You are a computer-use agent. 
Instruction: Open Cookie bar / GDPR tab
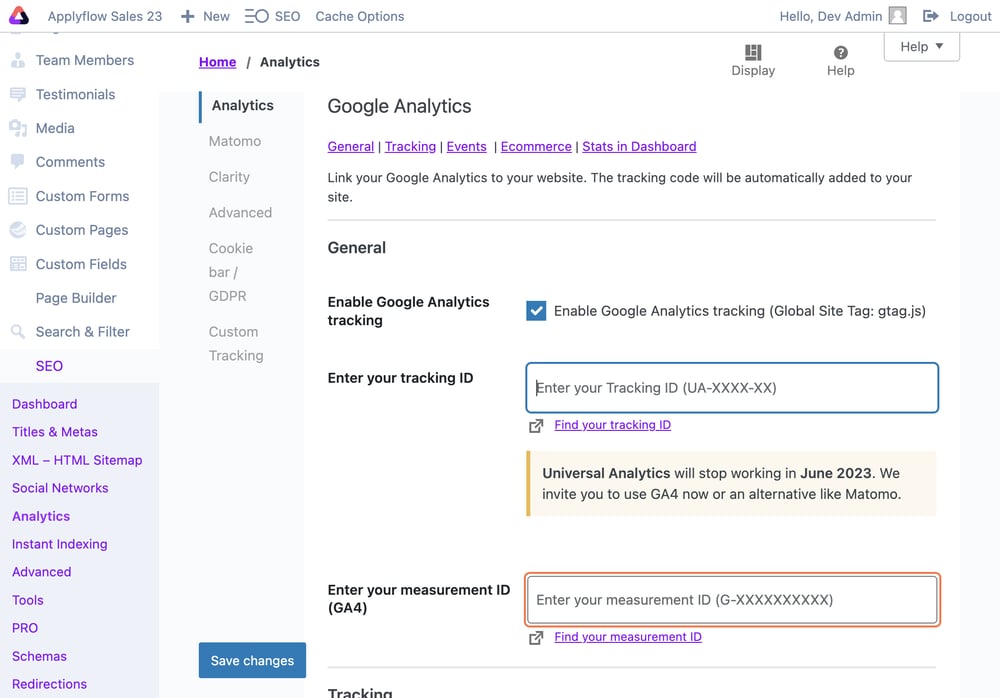231,272
